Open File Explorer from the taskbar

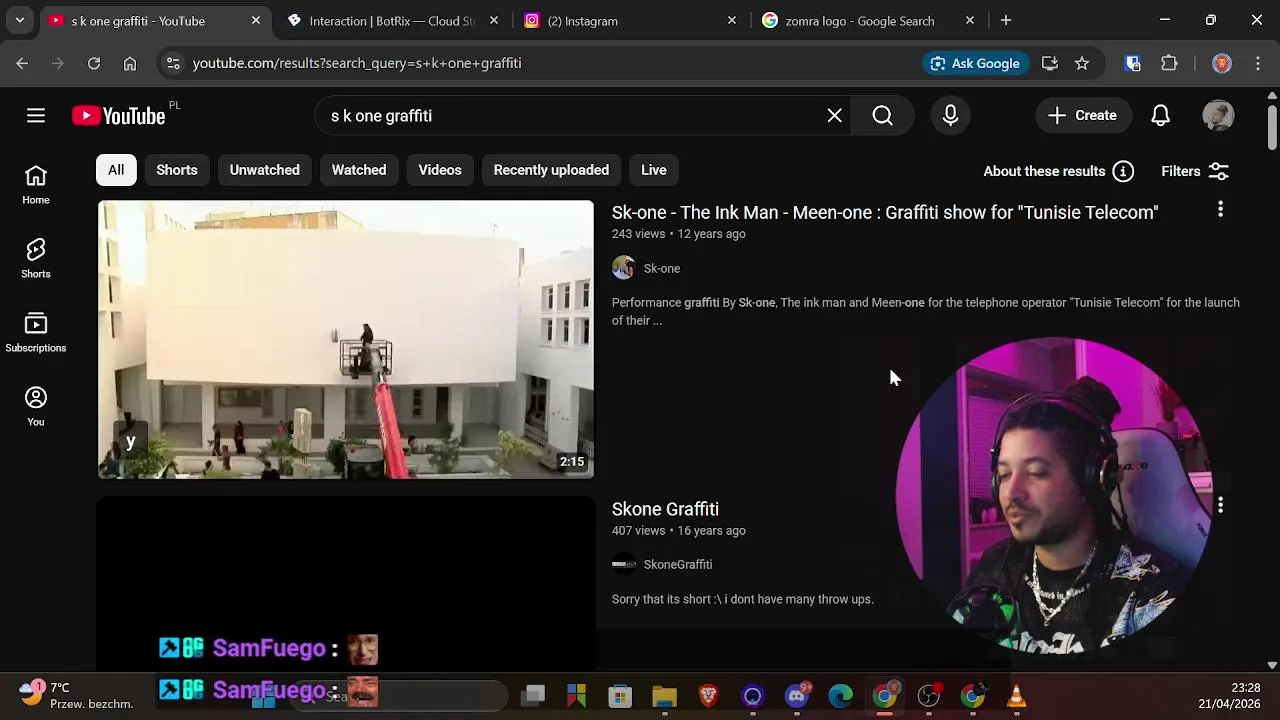click(x=664, y=696)
